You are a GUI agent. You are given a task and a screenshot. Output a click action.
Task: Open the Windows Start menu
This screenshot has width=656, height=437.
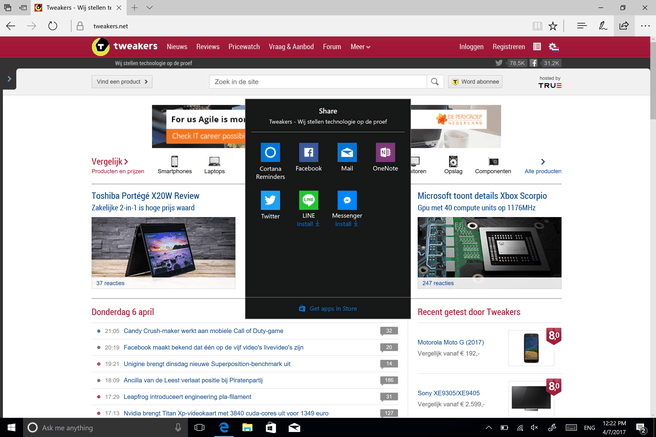(11, 427)
